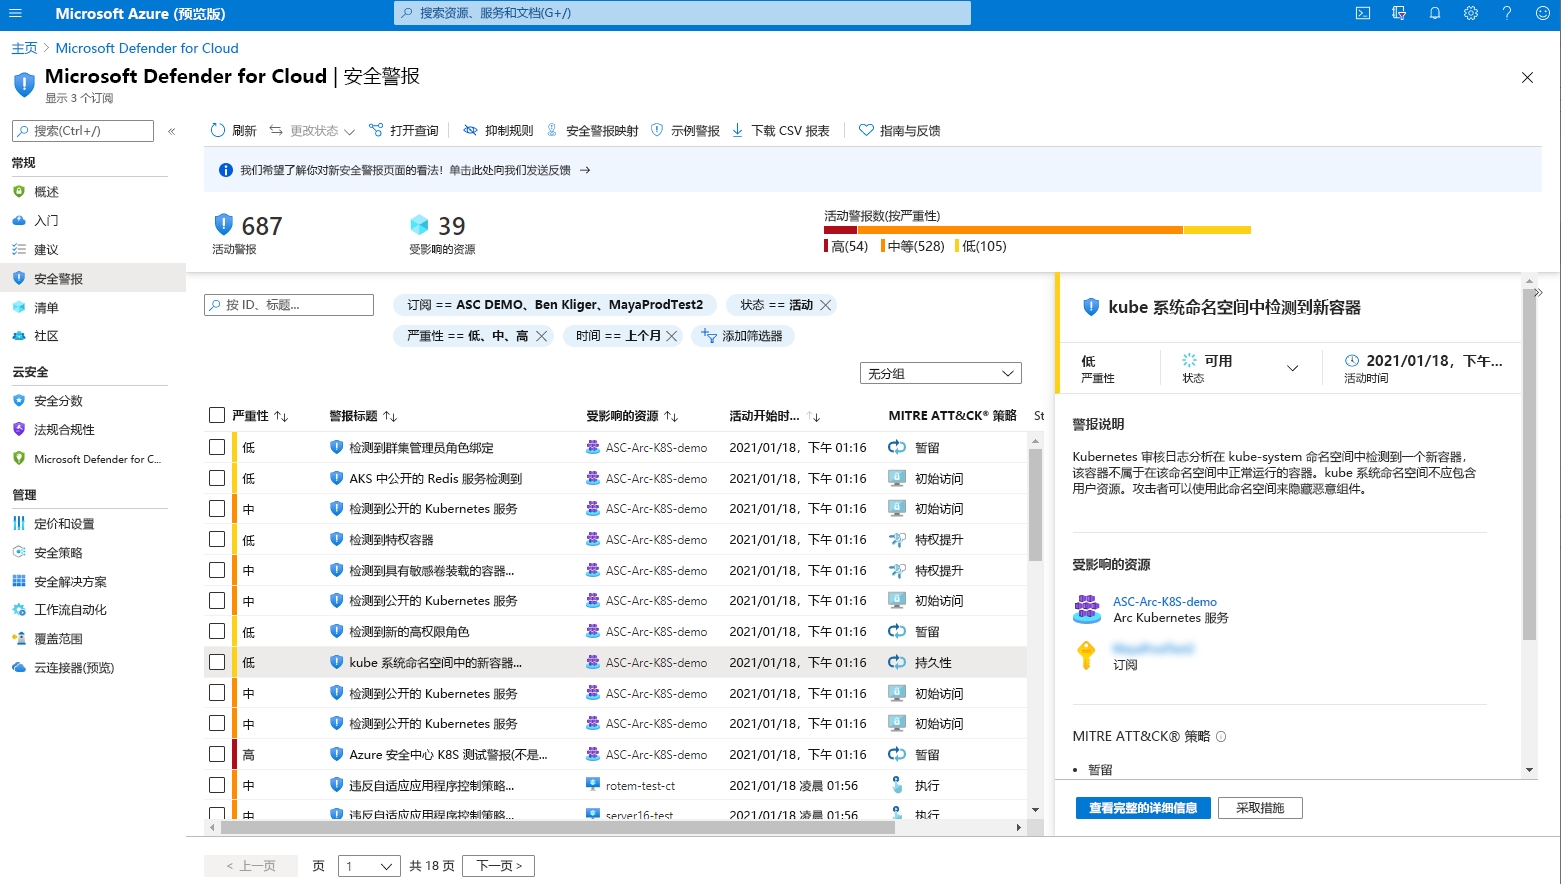Sort by severity column arrows
Viewport: 1561px width, 884px height.
click(x=281, y=416)
